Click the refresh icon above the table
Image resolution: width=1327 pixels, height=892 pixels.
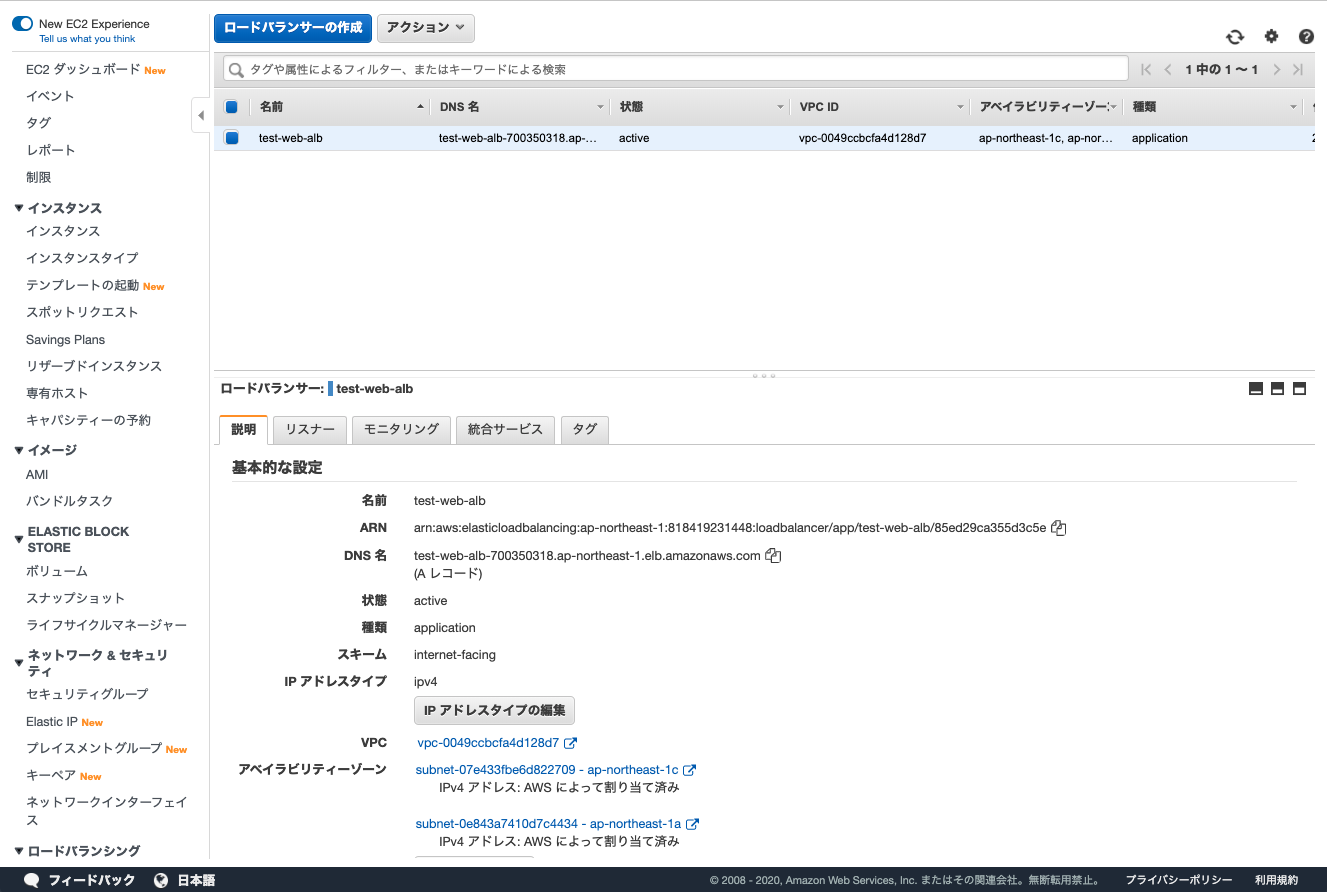1234,36
